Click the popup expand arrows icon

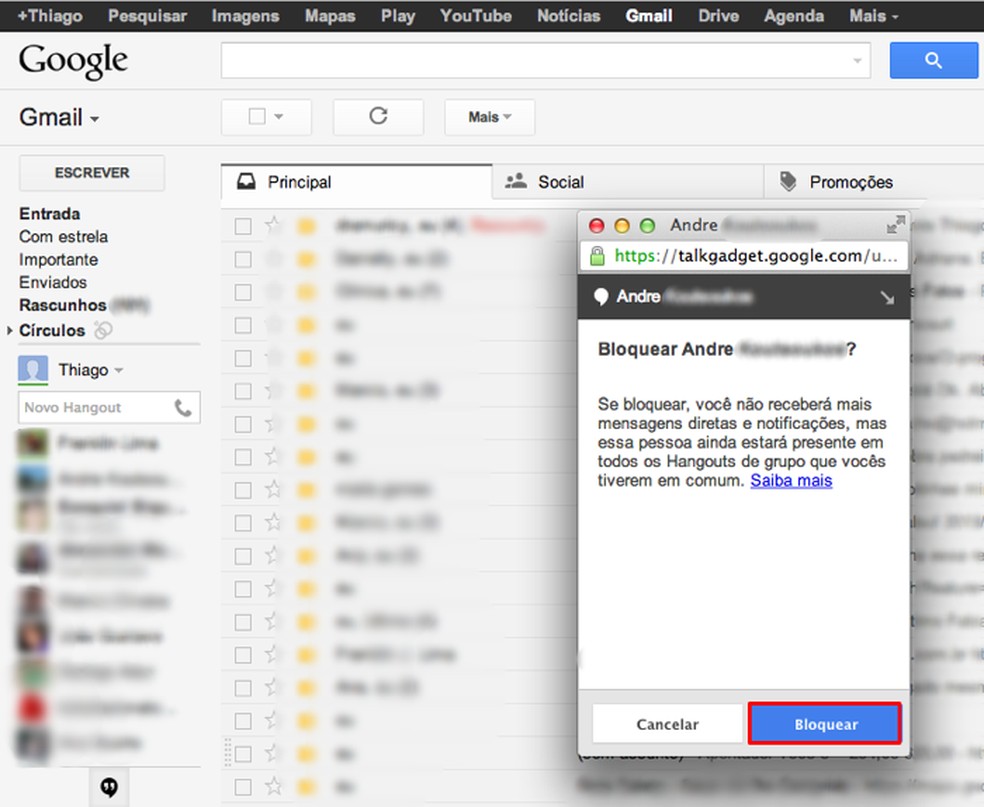pyautogui.click(x=896, y=225)
